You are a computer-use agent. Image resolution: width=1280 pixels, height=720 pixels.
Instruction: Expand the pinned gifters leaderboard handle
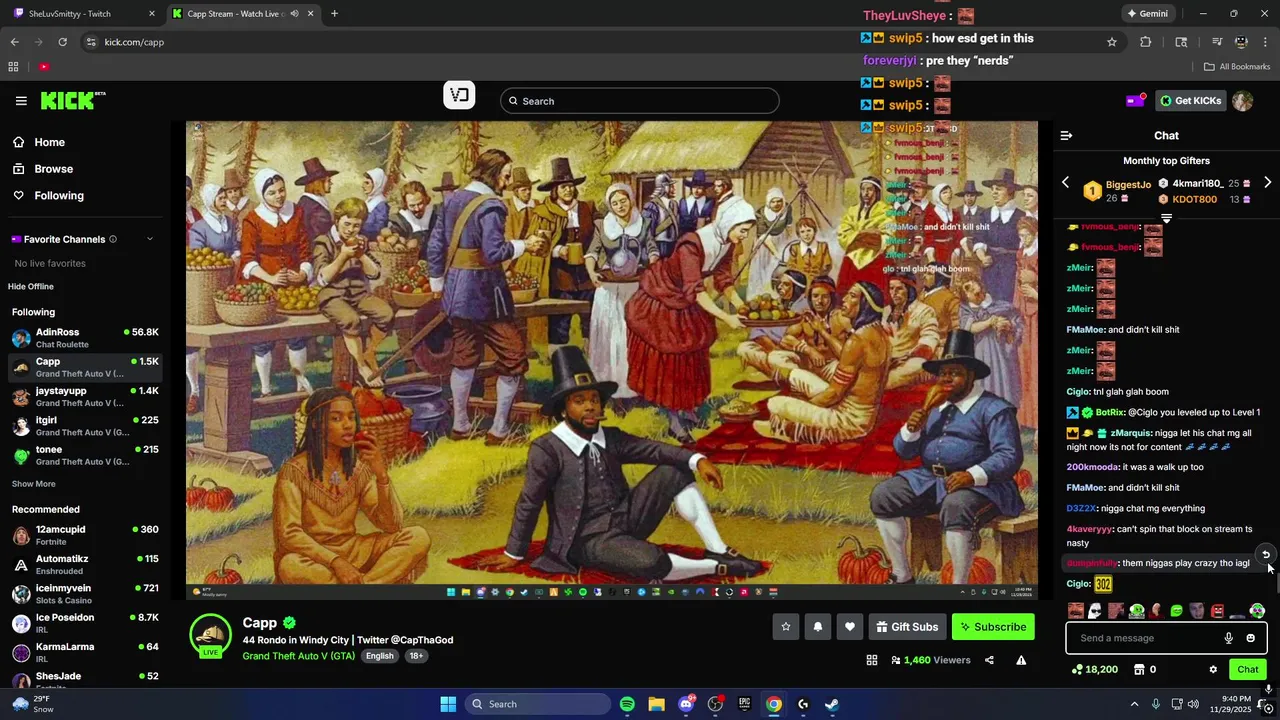(1166, 217)
